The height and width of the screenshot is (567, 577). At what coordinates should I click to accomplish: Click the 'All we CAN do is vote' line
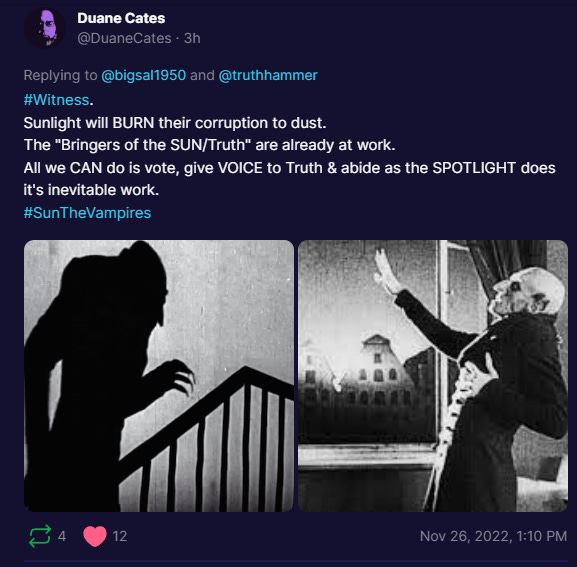click(289, 168)
